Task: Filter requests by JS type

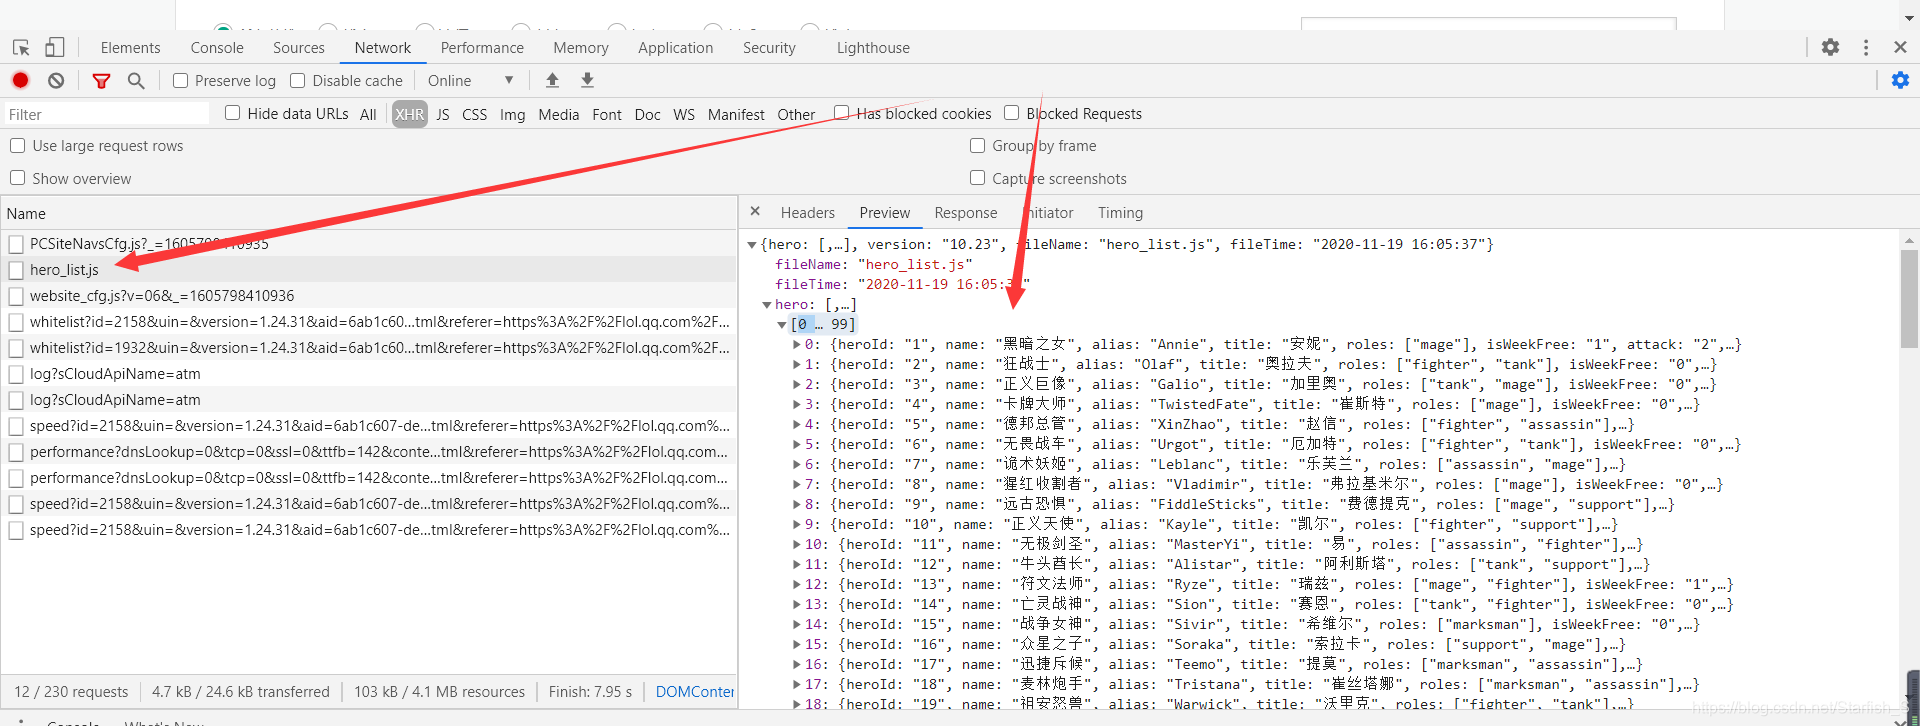Action: pos(443,114)
